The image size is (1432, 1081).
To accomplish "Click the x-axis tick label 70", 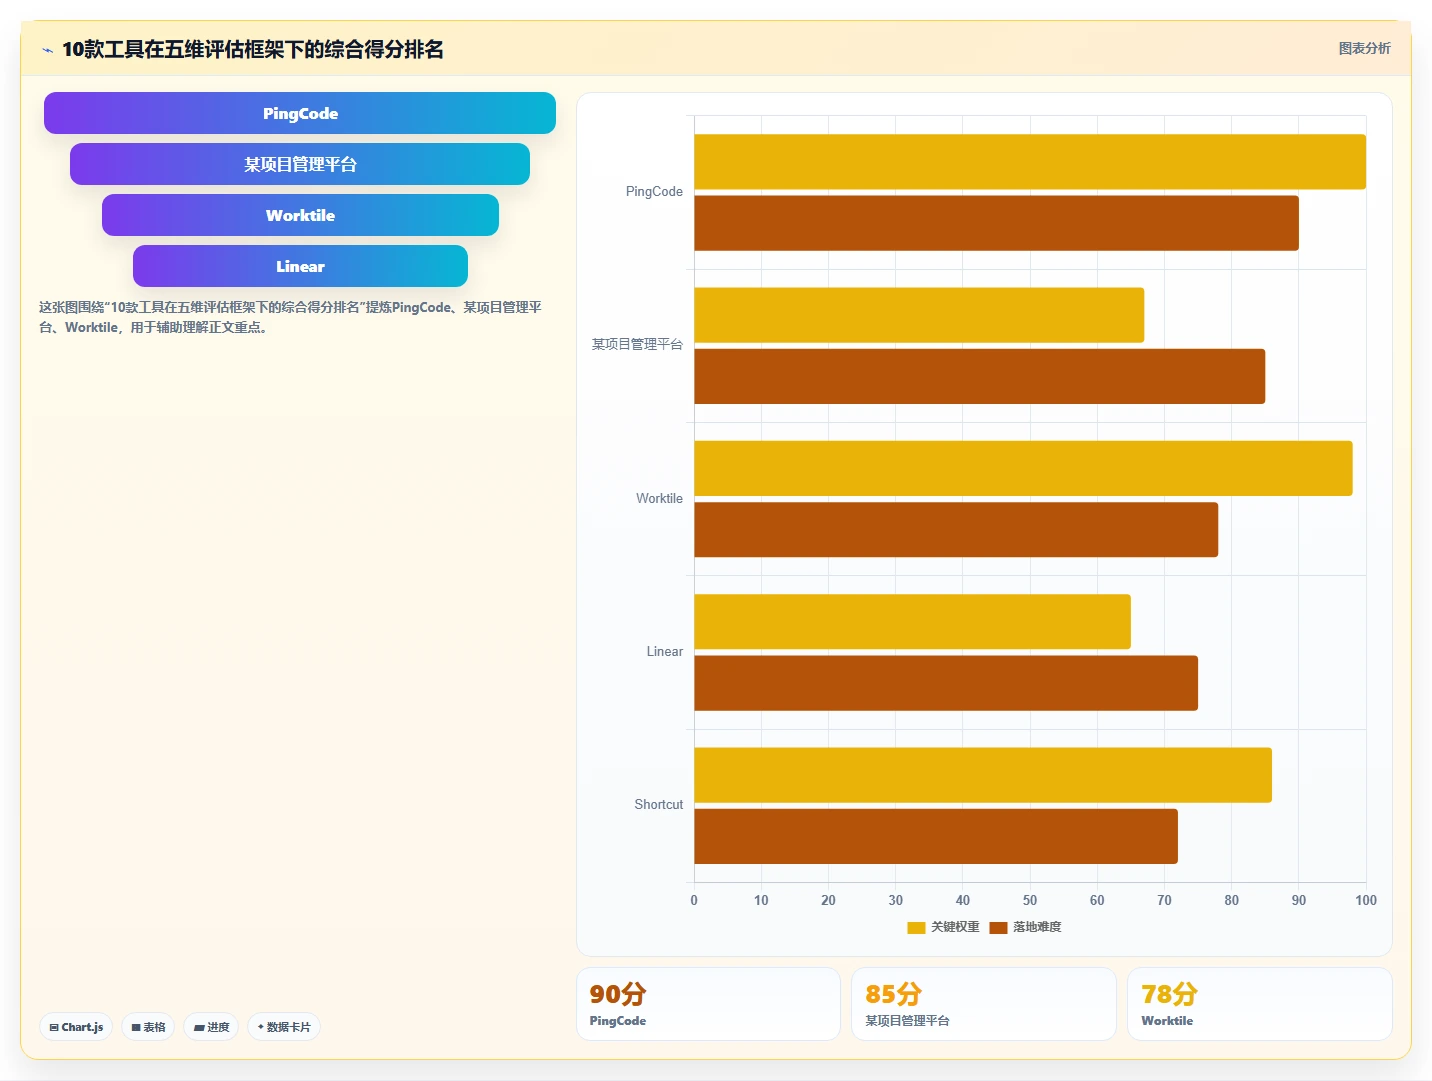I will pos(1164,900).
